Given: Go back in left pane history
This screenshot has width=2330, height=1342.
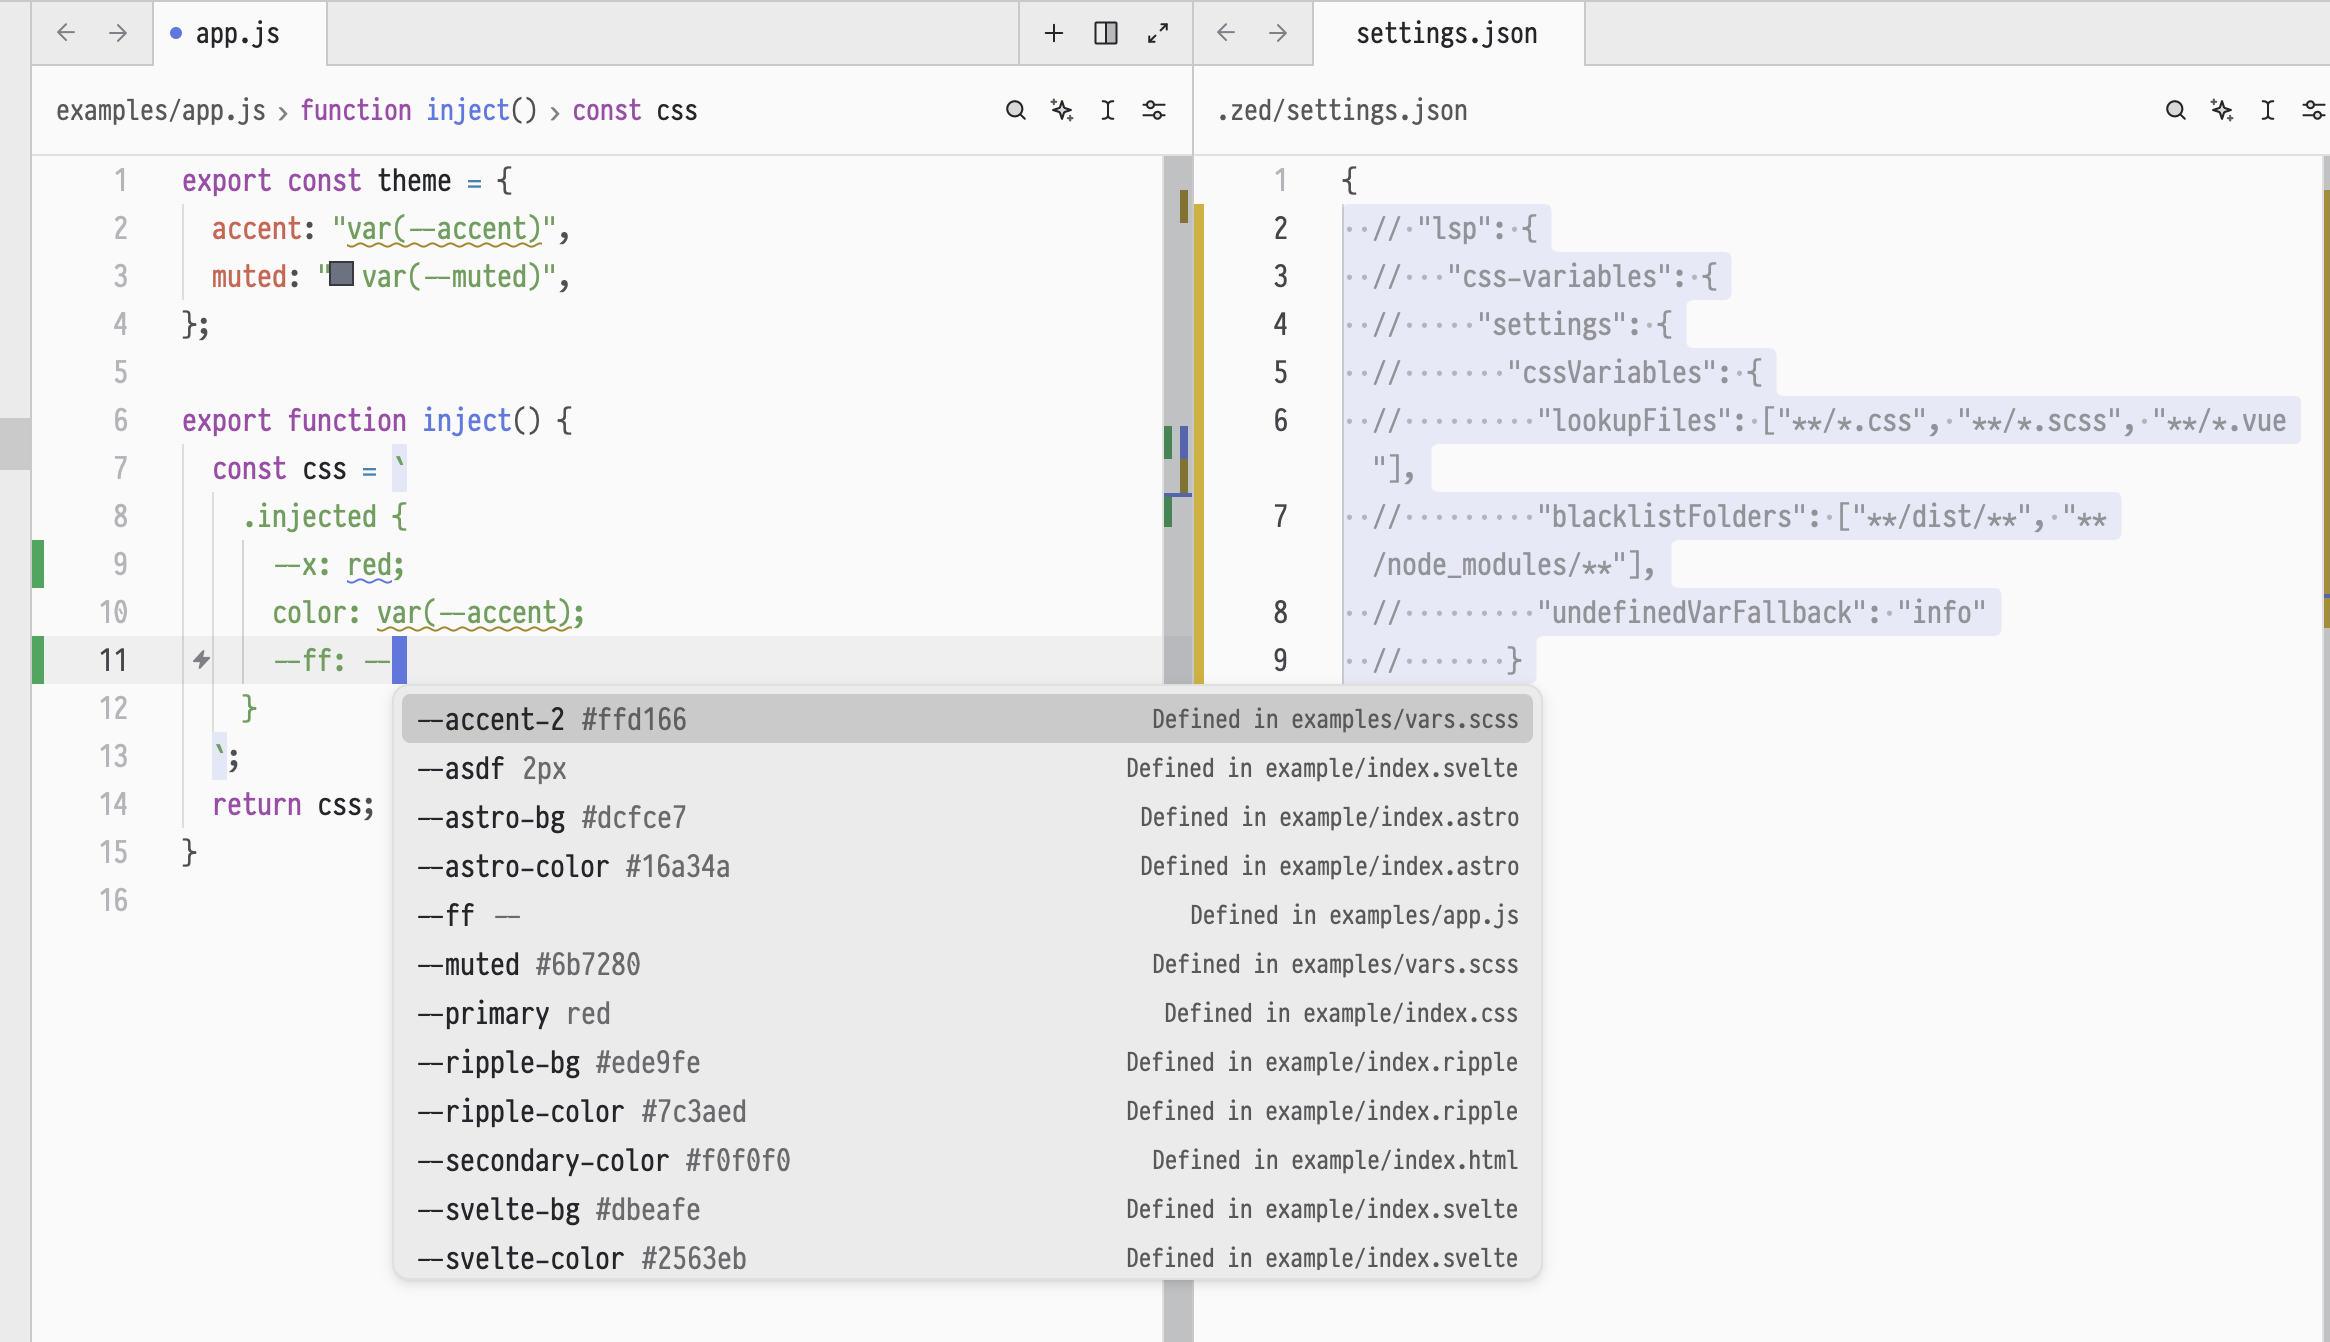Looking at the screenshot, I should coord(66,33).
